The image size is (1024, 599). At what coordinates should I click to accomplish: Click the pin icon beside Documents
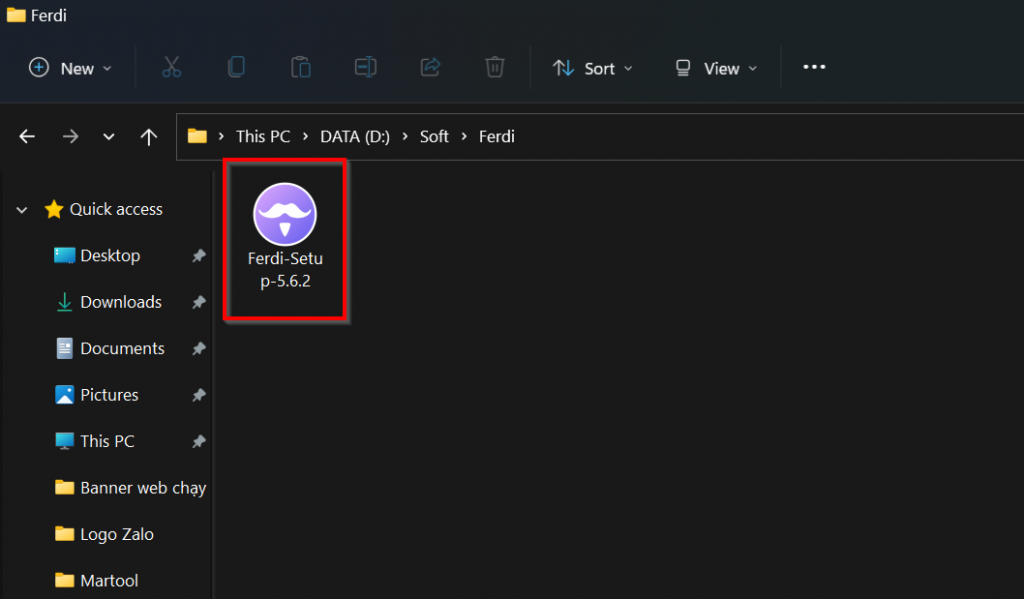point(199,348)
